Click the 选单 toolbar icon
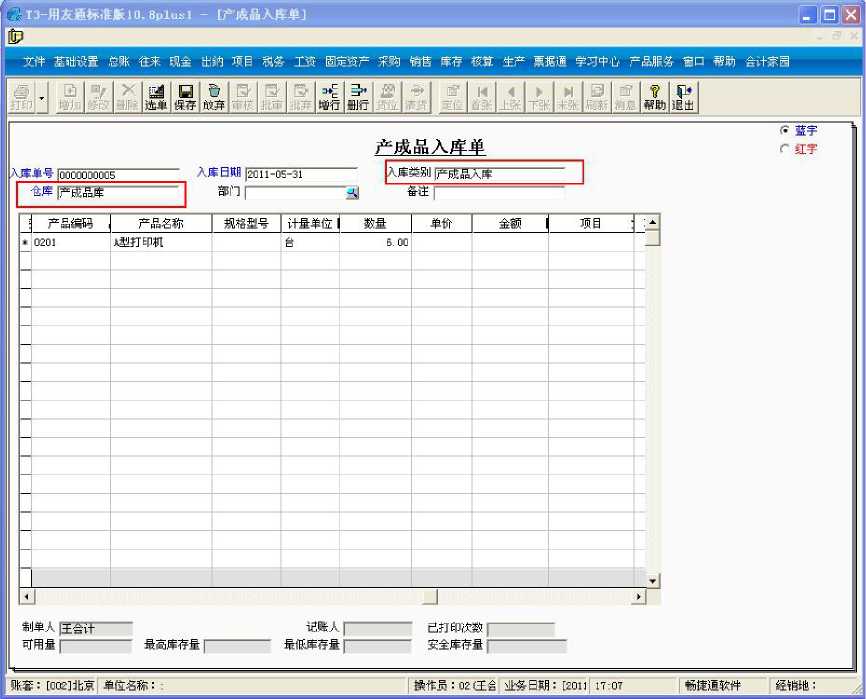Screen dimensions: 866x699 tap(156, 97)
